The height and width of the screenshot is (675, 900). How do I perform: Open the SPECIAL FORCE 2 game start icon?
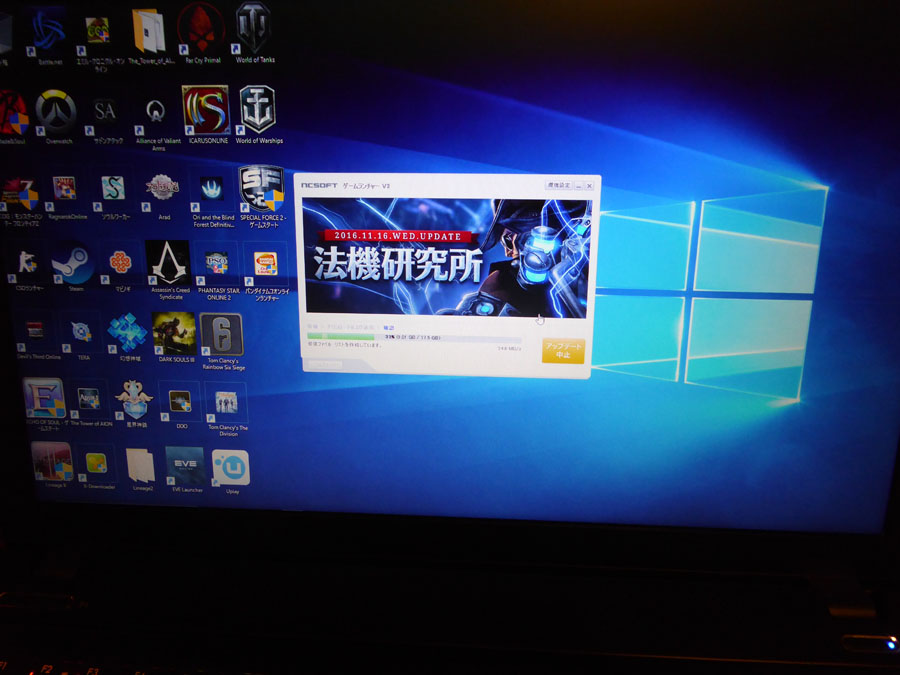tap(260, 197)
